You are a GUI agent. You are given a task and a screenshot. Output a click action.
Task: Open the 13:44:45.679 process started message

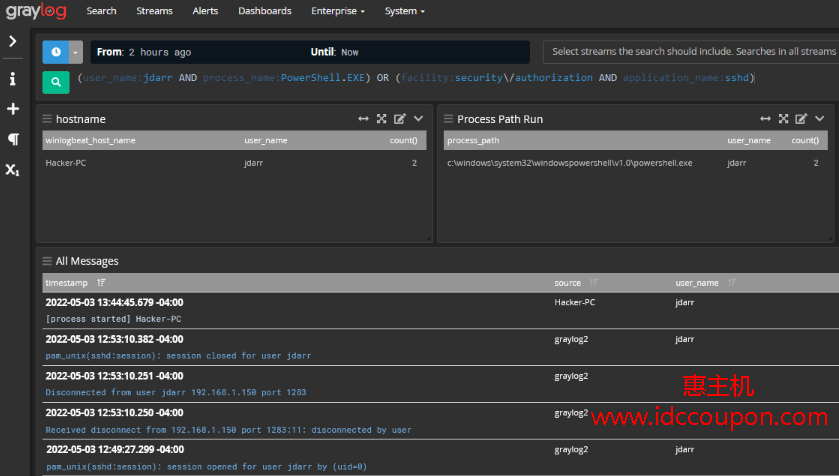pyautogui.click(x=440, y=311)
